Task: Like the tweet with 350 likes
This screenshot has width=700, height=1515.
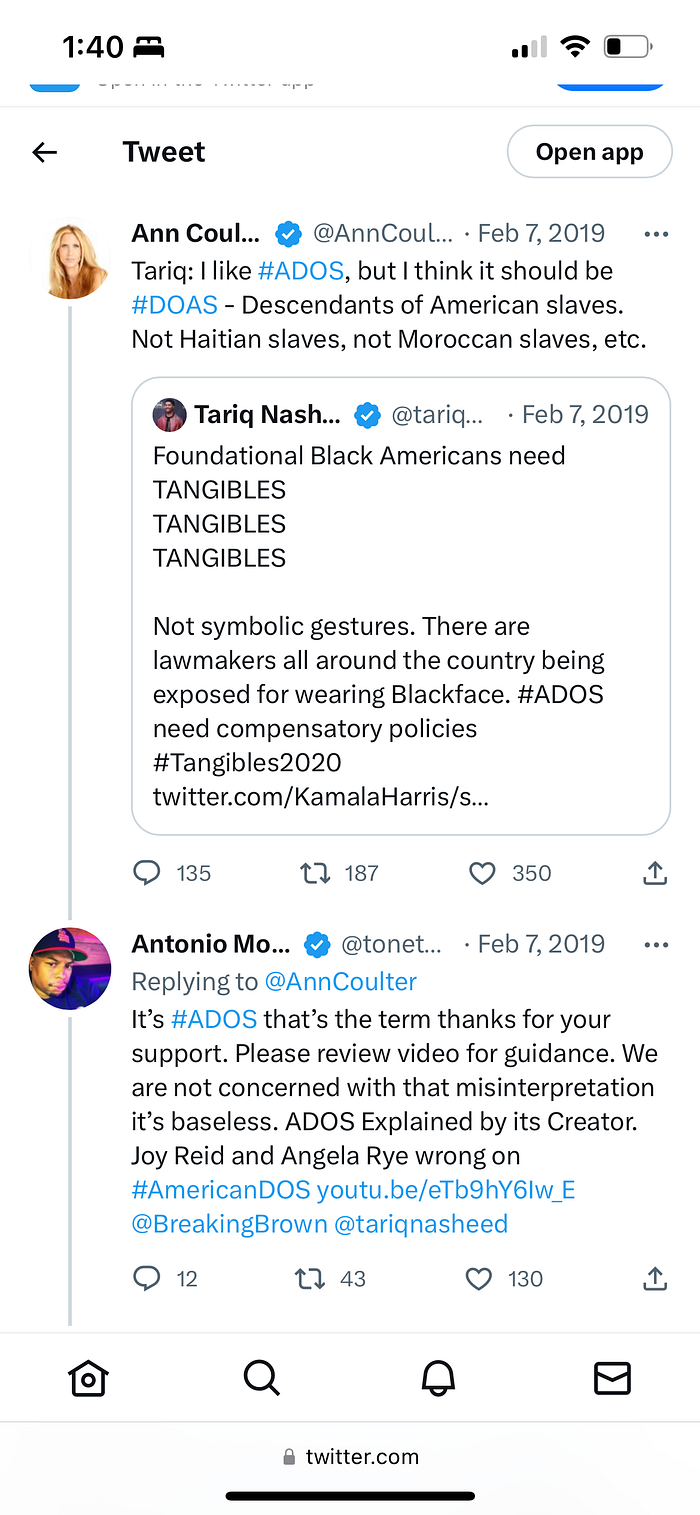Action: [482, 873]
